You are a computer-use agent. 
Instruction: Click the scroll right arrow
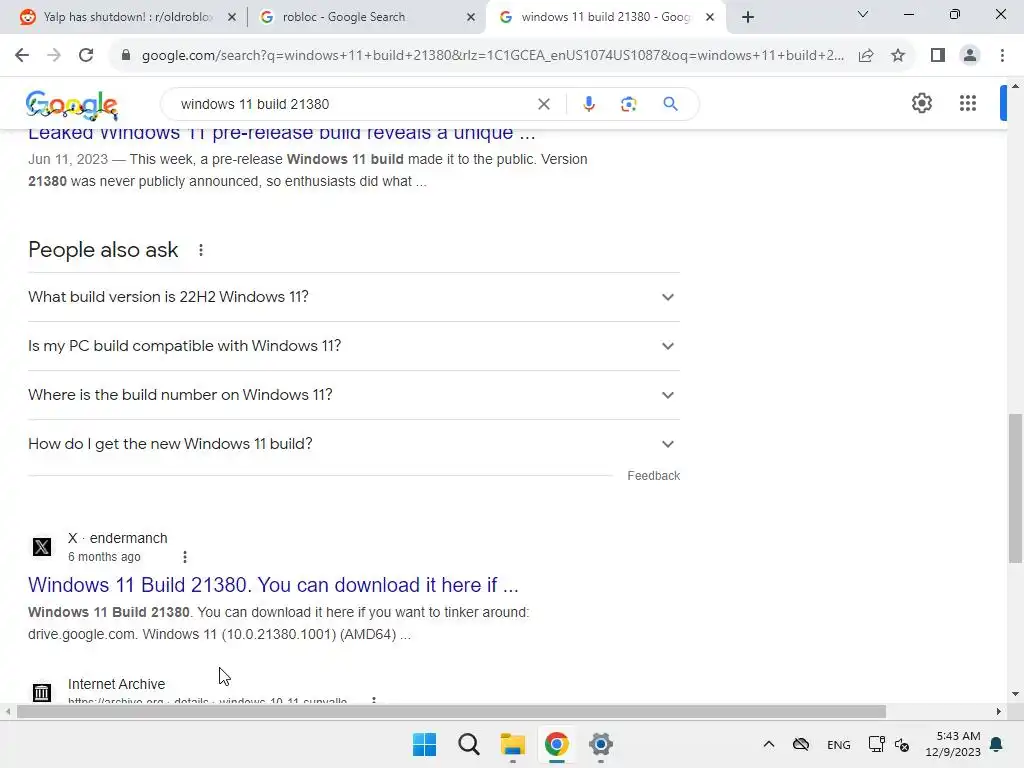999,711
